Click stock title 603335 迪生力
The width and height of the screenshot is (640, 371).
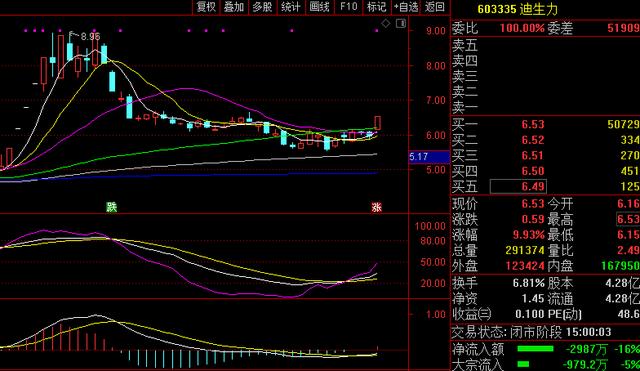[x=518, y=9]
